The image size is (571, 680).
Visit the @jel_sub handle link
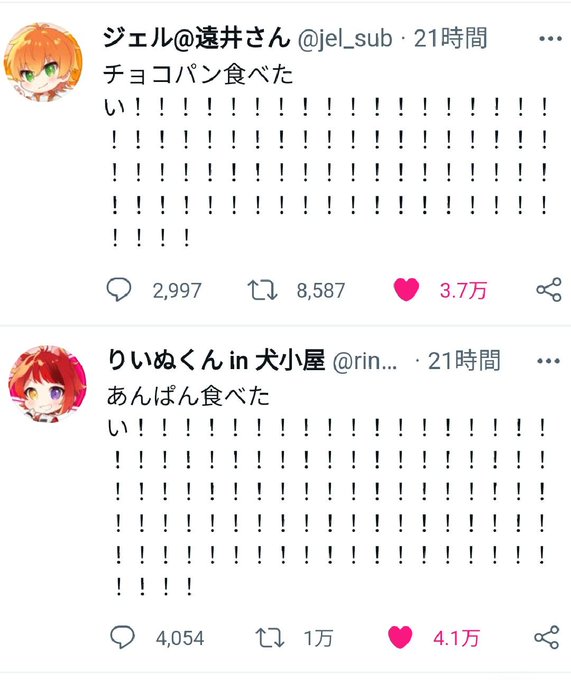(x=345, y=39)
